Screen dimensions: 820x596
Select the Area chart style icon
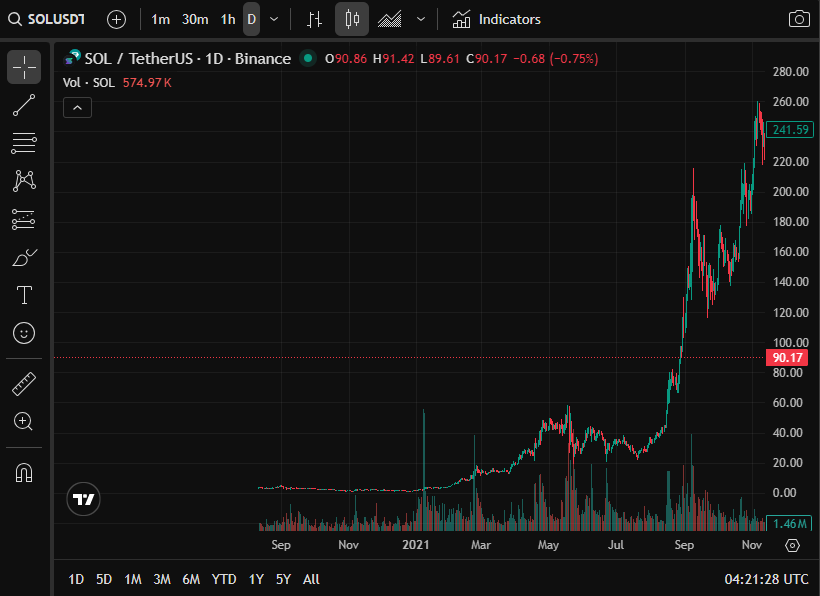390,19
